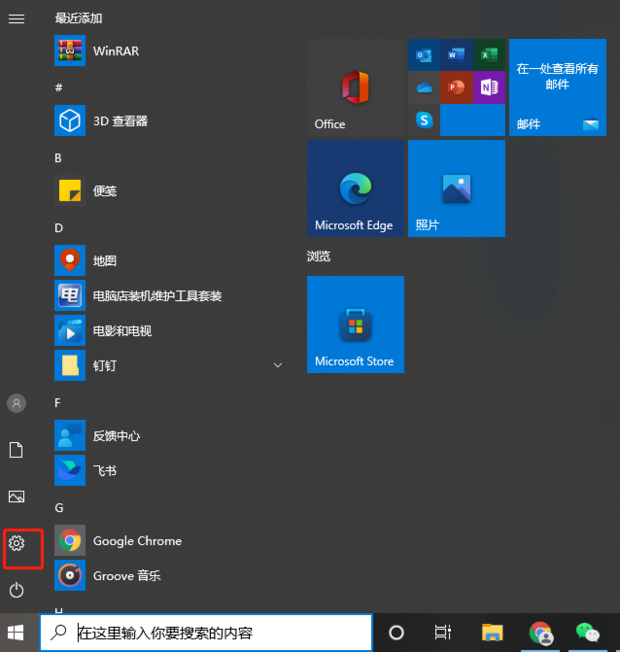Click the Power button in Start sidebar
620x652 pixels.
point(17,590)
